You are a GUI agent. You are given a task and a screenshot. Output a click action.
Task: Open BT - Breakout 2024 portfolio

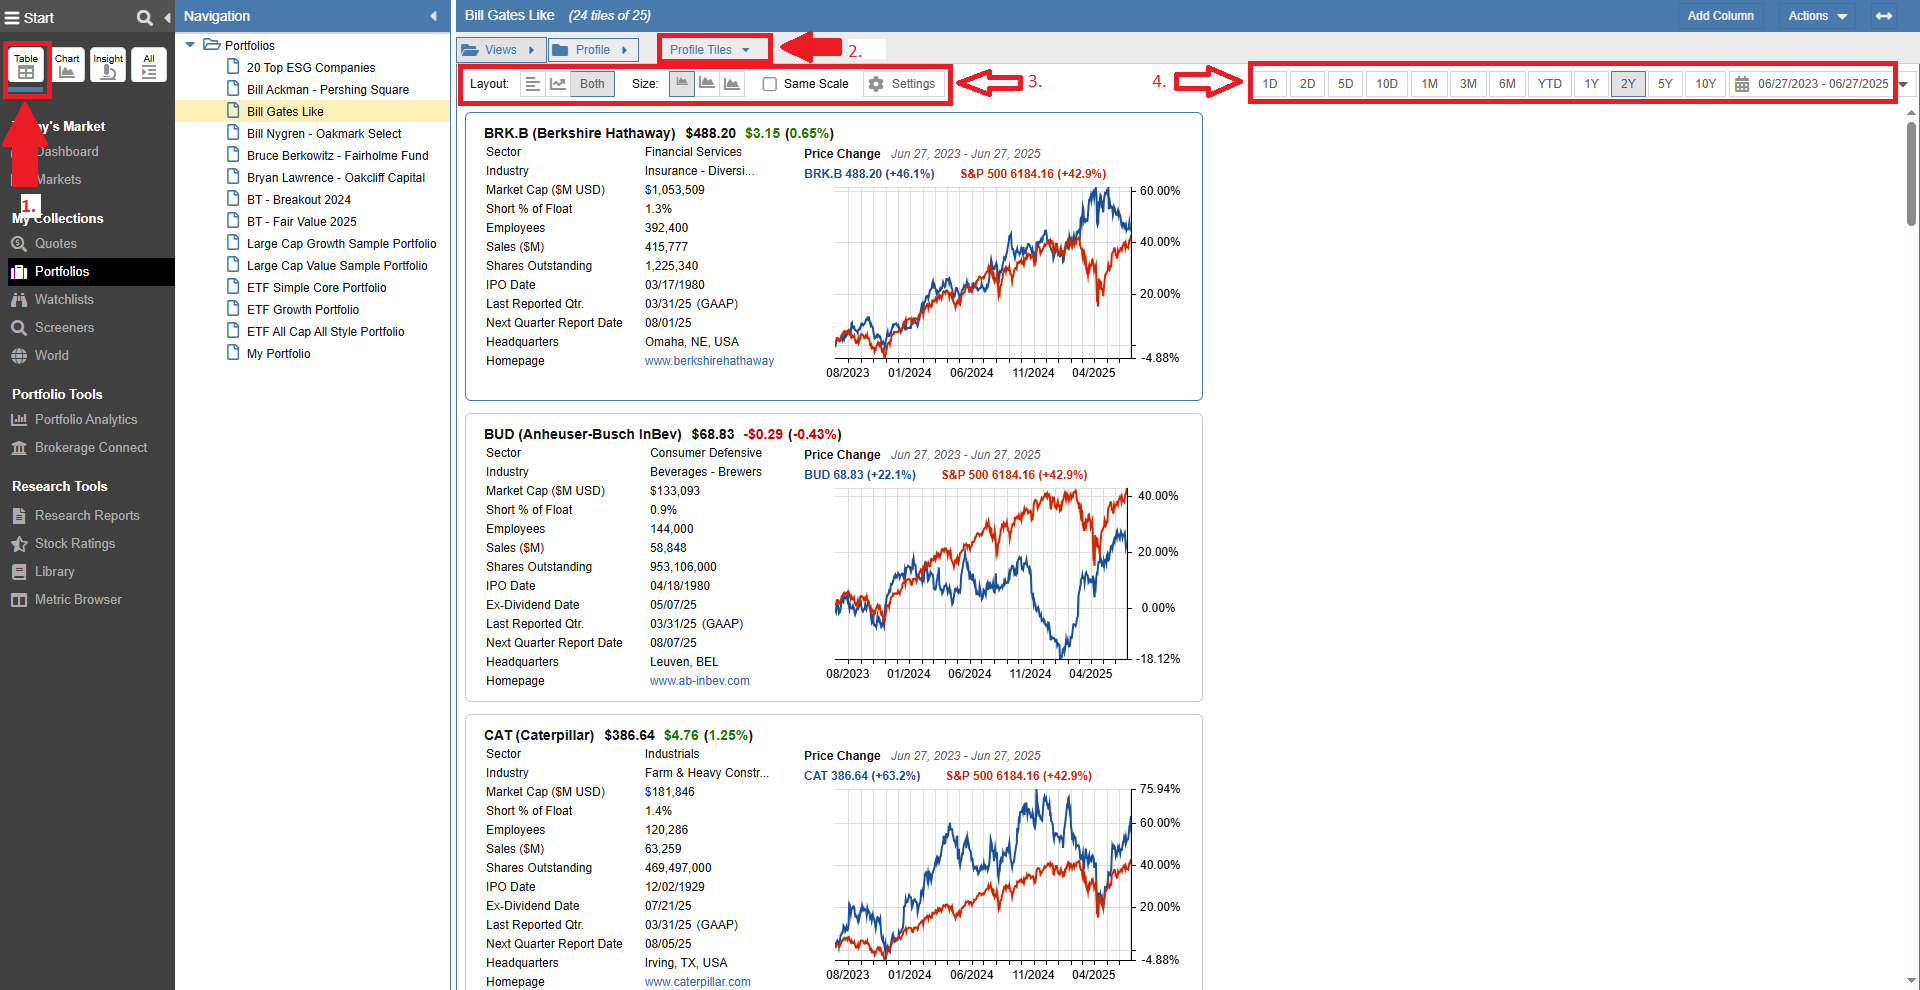[x=299, y=200]
